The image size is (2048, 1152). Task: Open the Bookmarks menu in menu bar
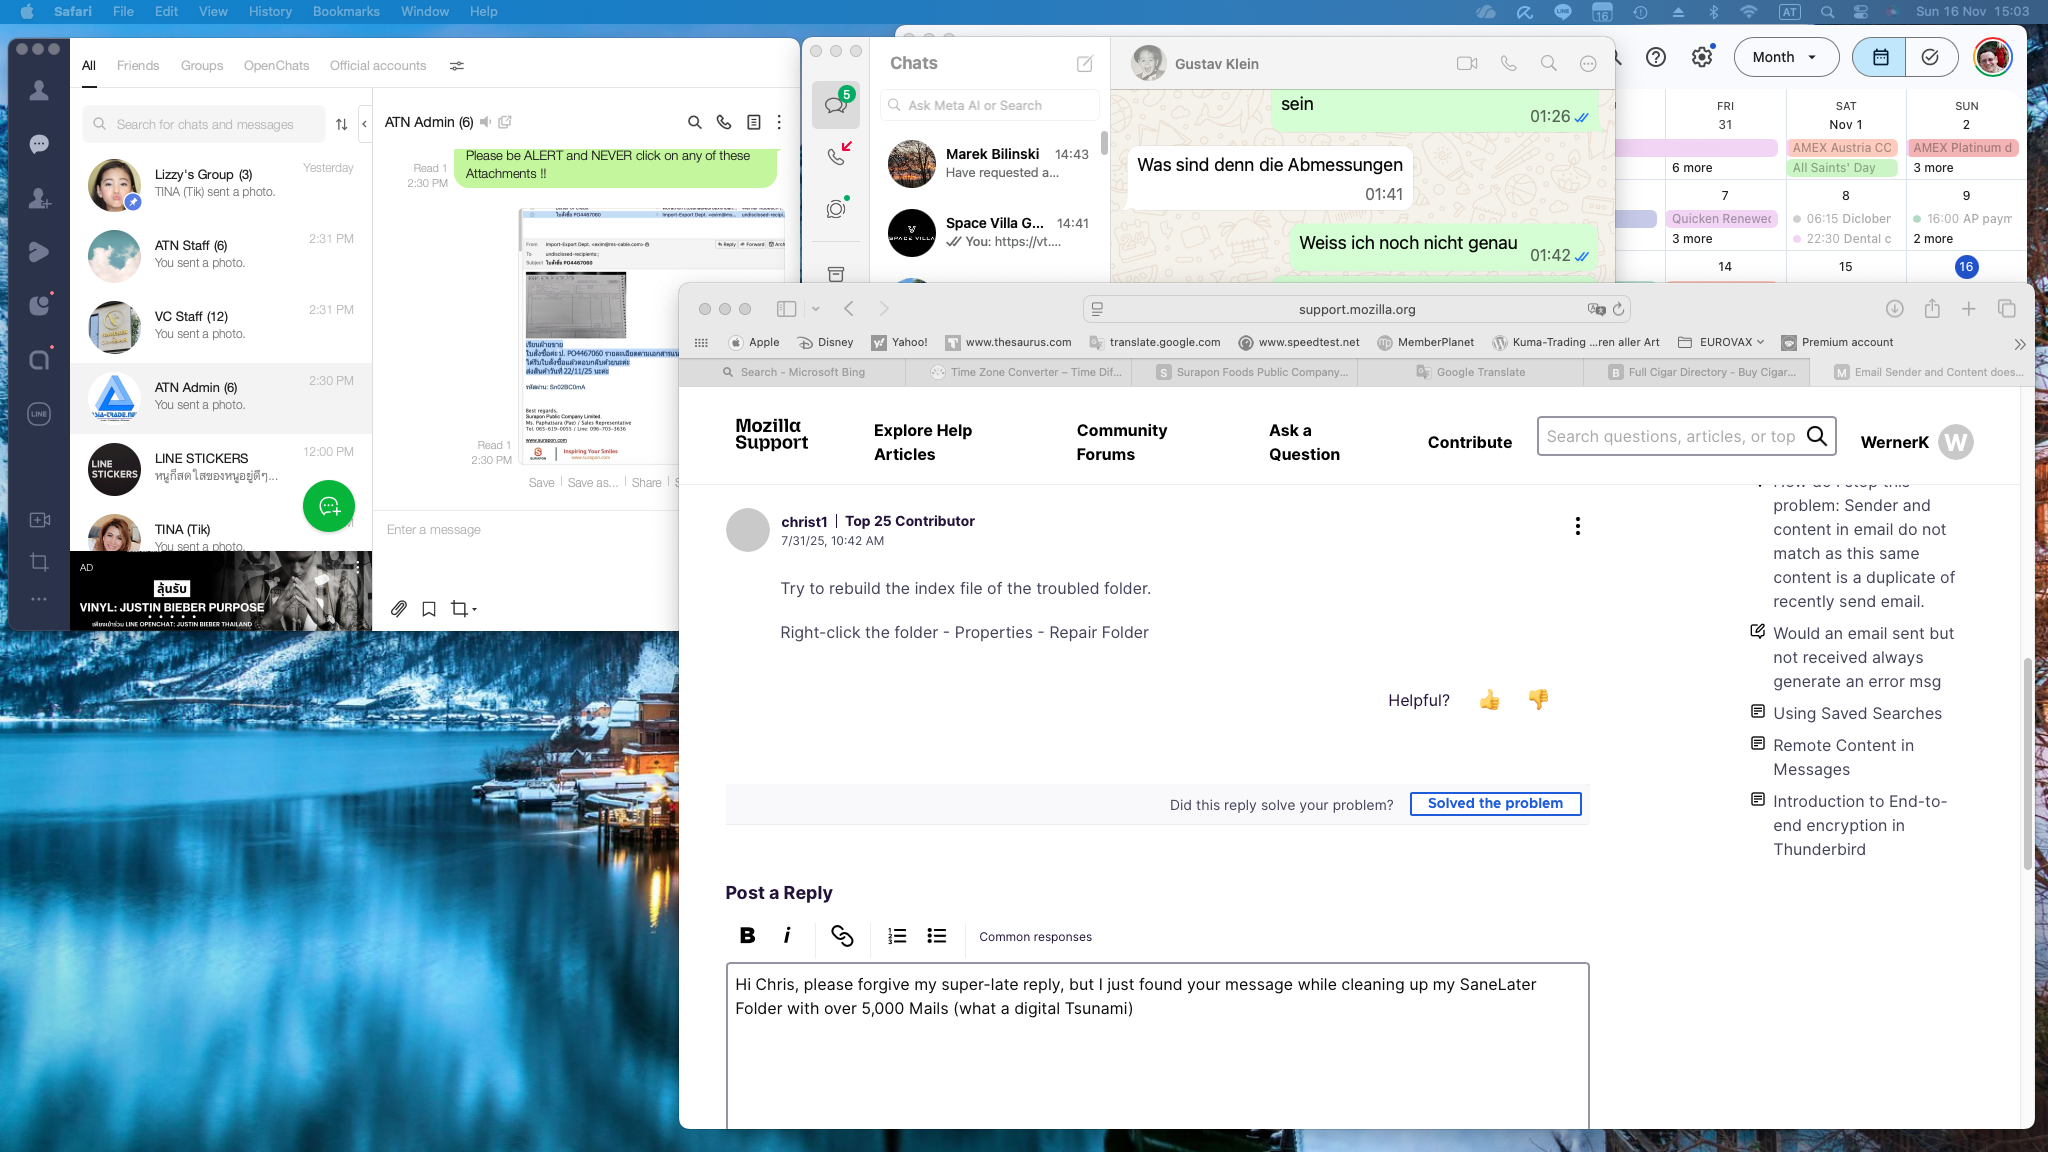345,11
